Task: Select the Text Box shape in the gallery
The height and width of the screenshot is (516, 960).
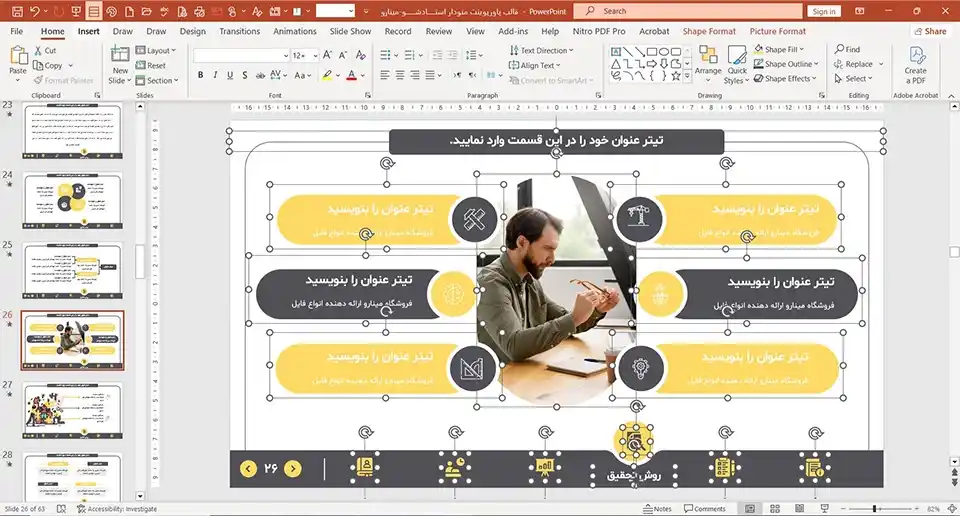Action: coord(616,51)
